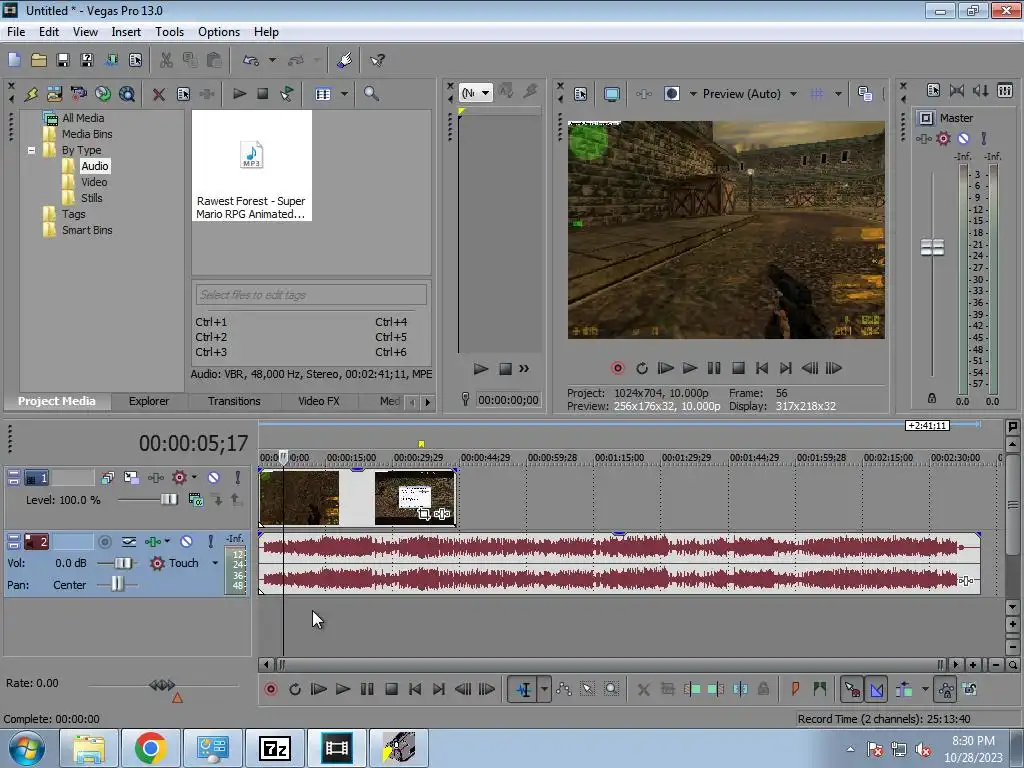The width and height of the screenshot is (1024, 768).
Task: Open the Options menu
Action: click(x=219, y=32)
